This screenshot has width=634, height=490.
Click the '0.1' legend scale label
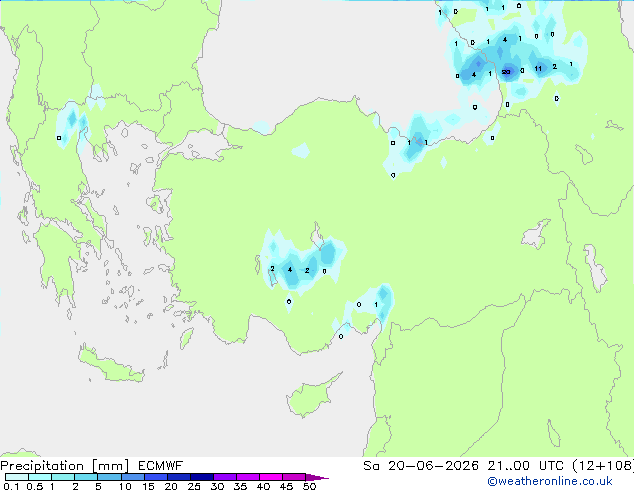[x=11, y=486]
